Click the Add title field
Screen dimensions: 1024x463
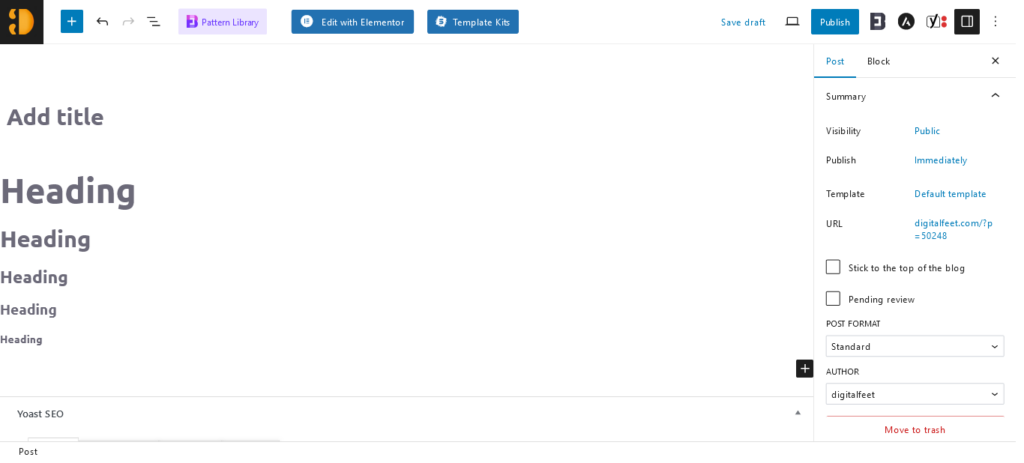coord(56,118)
